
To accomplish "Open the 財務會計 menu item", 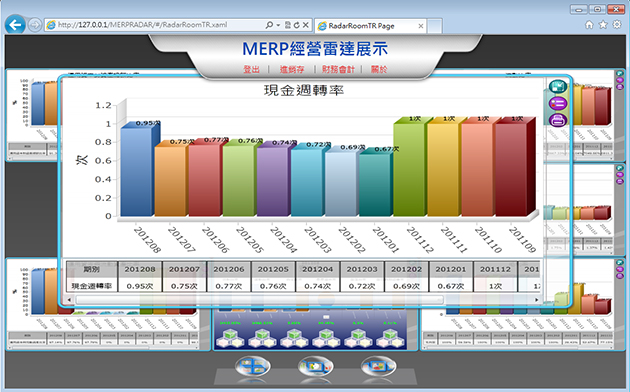I will [338, 69].
